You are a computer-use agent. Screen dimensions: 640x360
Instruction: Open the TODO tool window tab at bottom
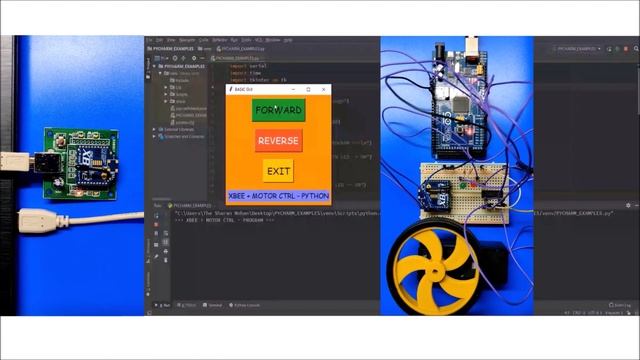tap(187, 305)
